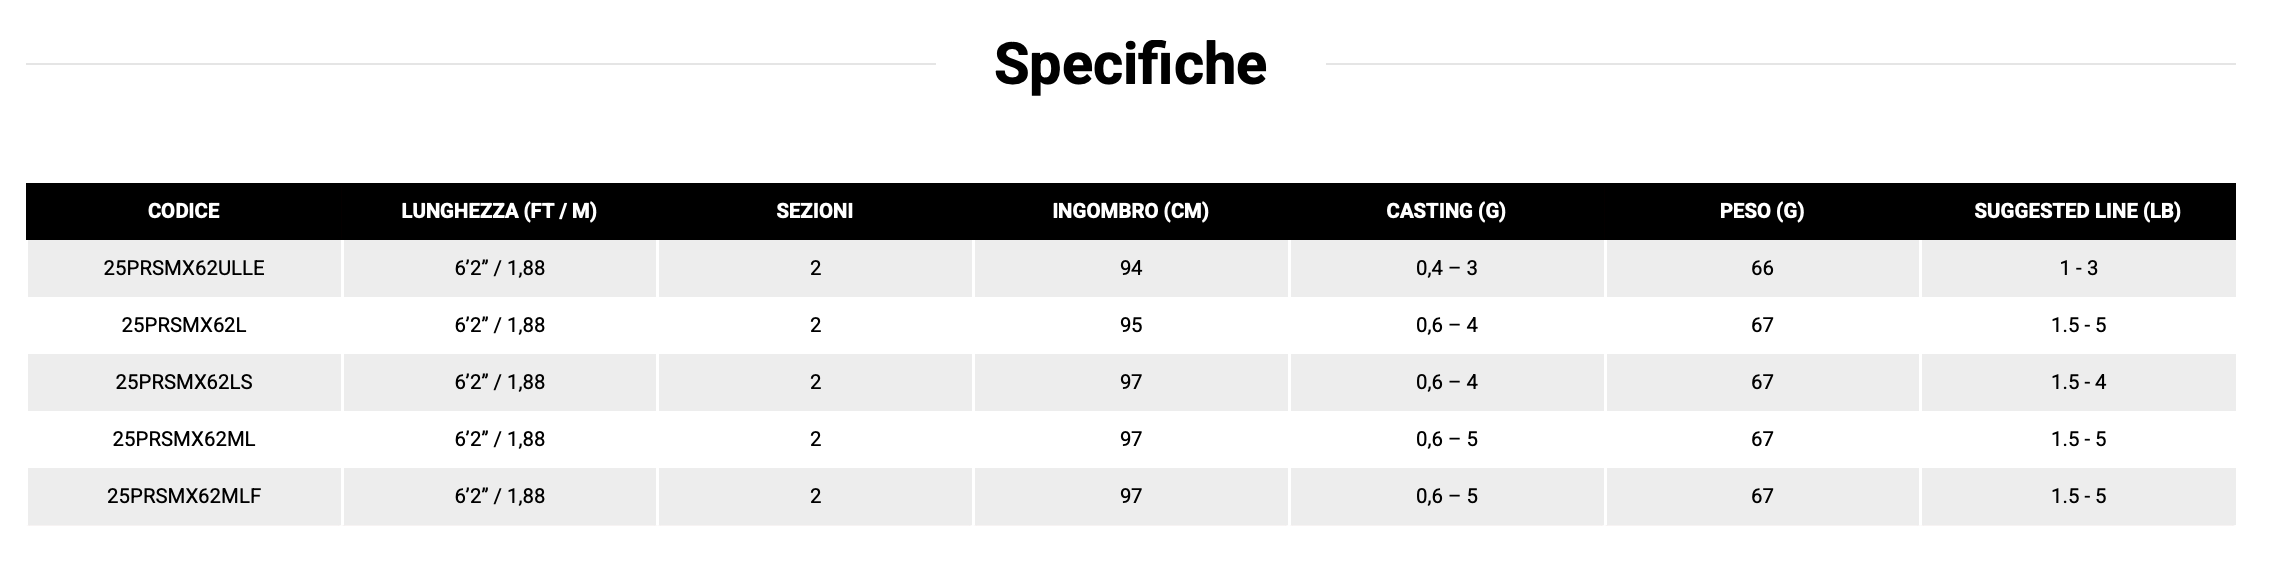Select the suggested line value 1 - 3
Viewport: 2270px width, 562px height.
[2078, 268]
